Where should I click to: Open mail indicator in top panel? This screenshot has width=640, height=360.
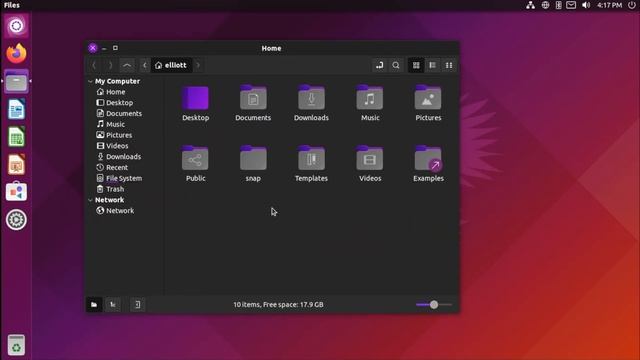571,5
